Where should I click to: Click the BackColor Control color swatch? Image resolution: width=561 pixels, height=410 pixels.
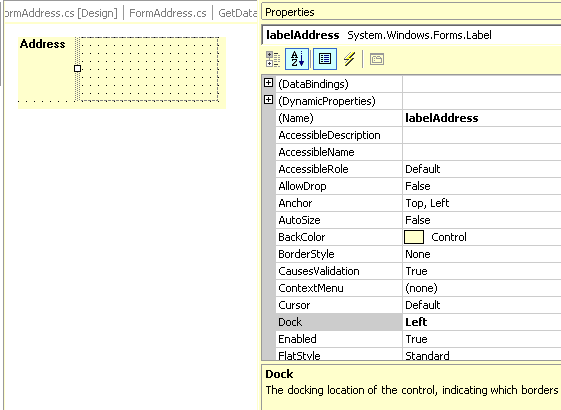click(x=414, y=237)
